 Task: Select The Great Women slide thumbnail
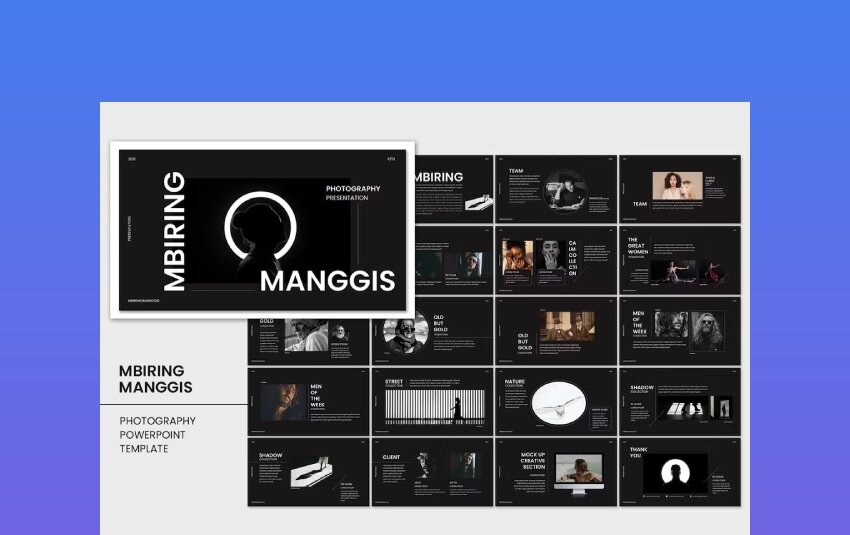click(679, 259)
